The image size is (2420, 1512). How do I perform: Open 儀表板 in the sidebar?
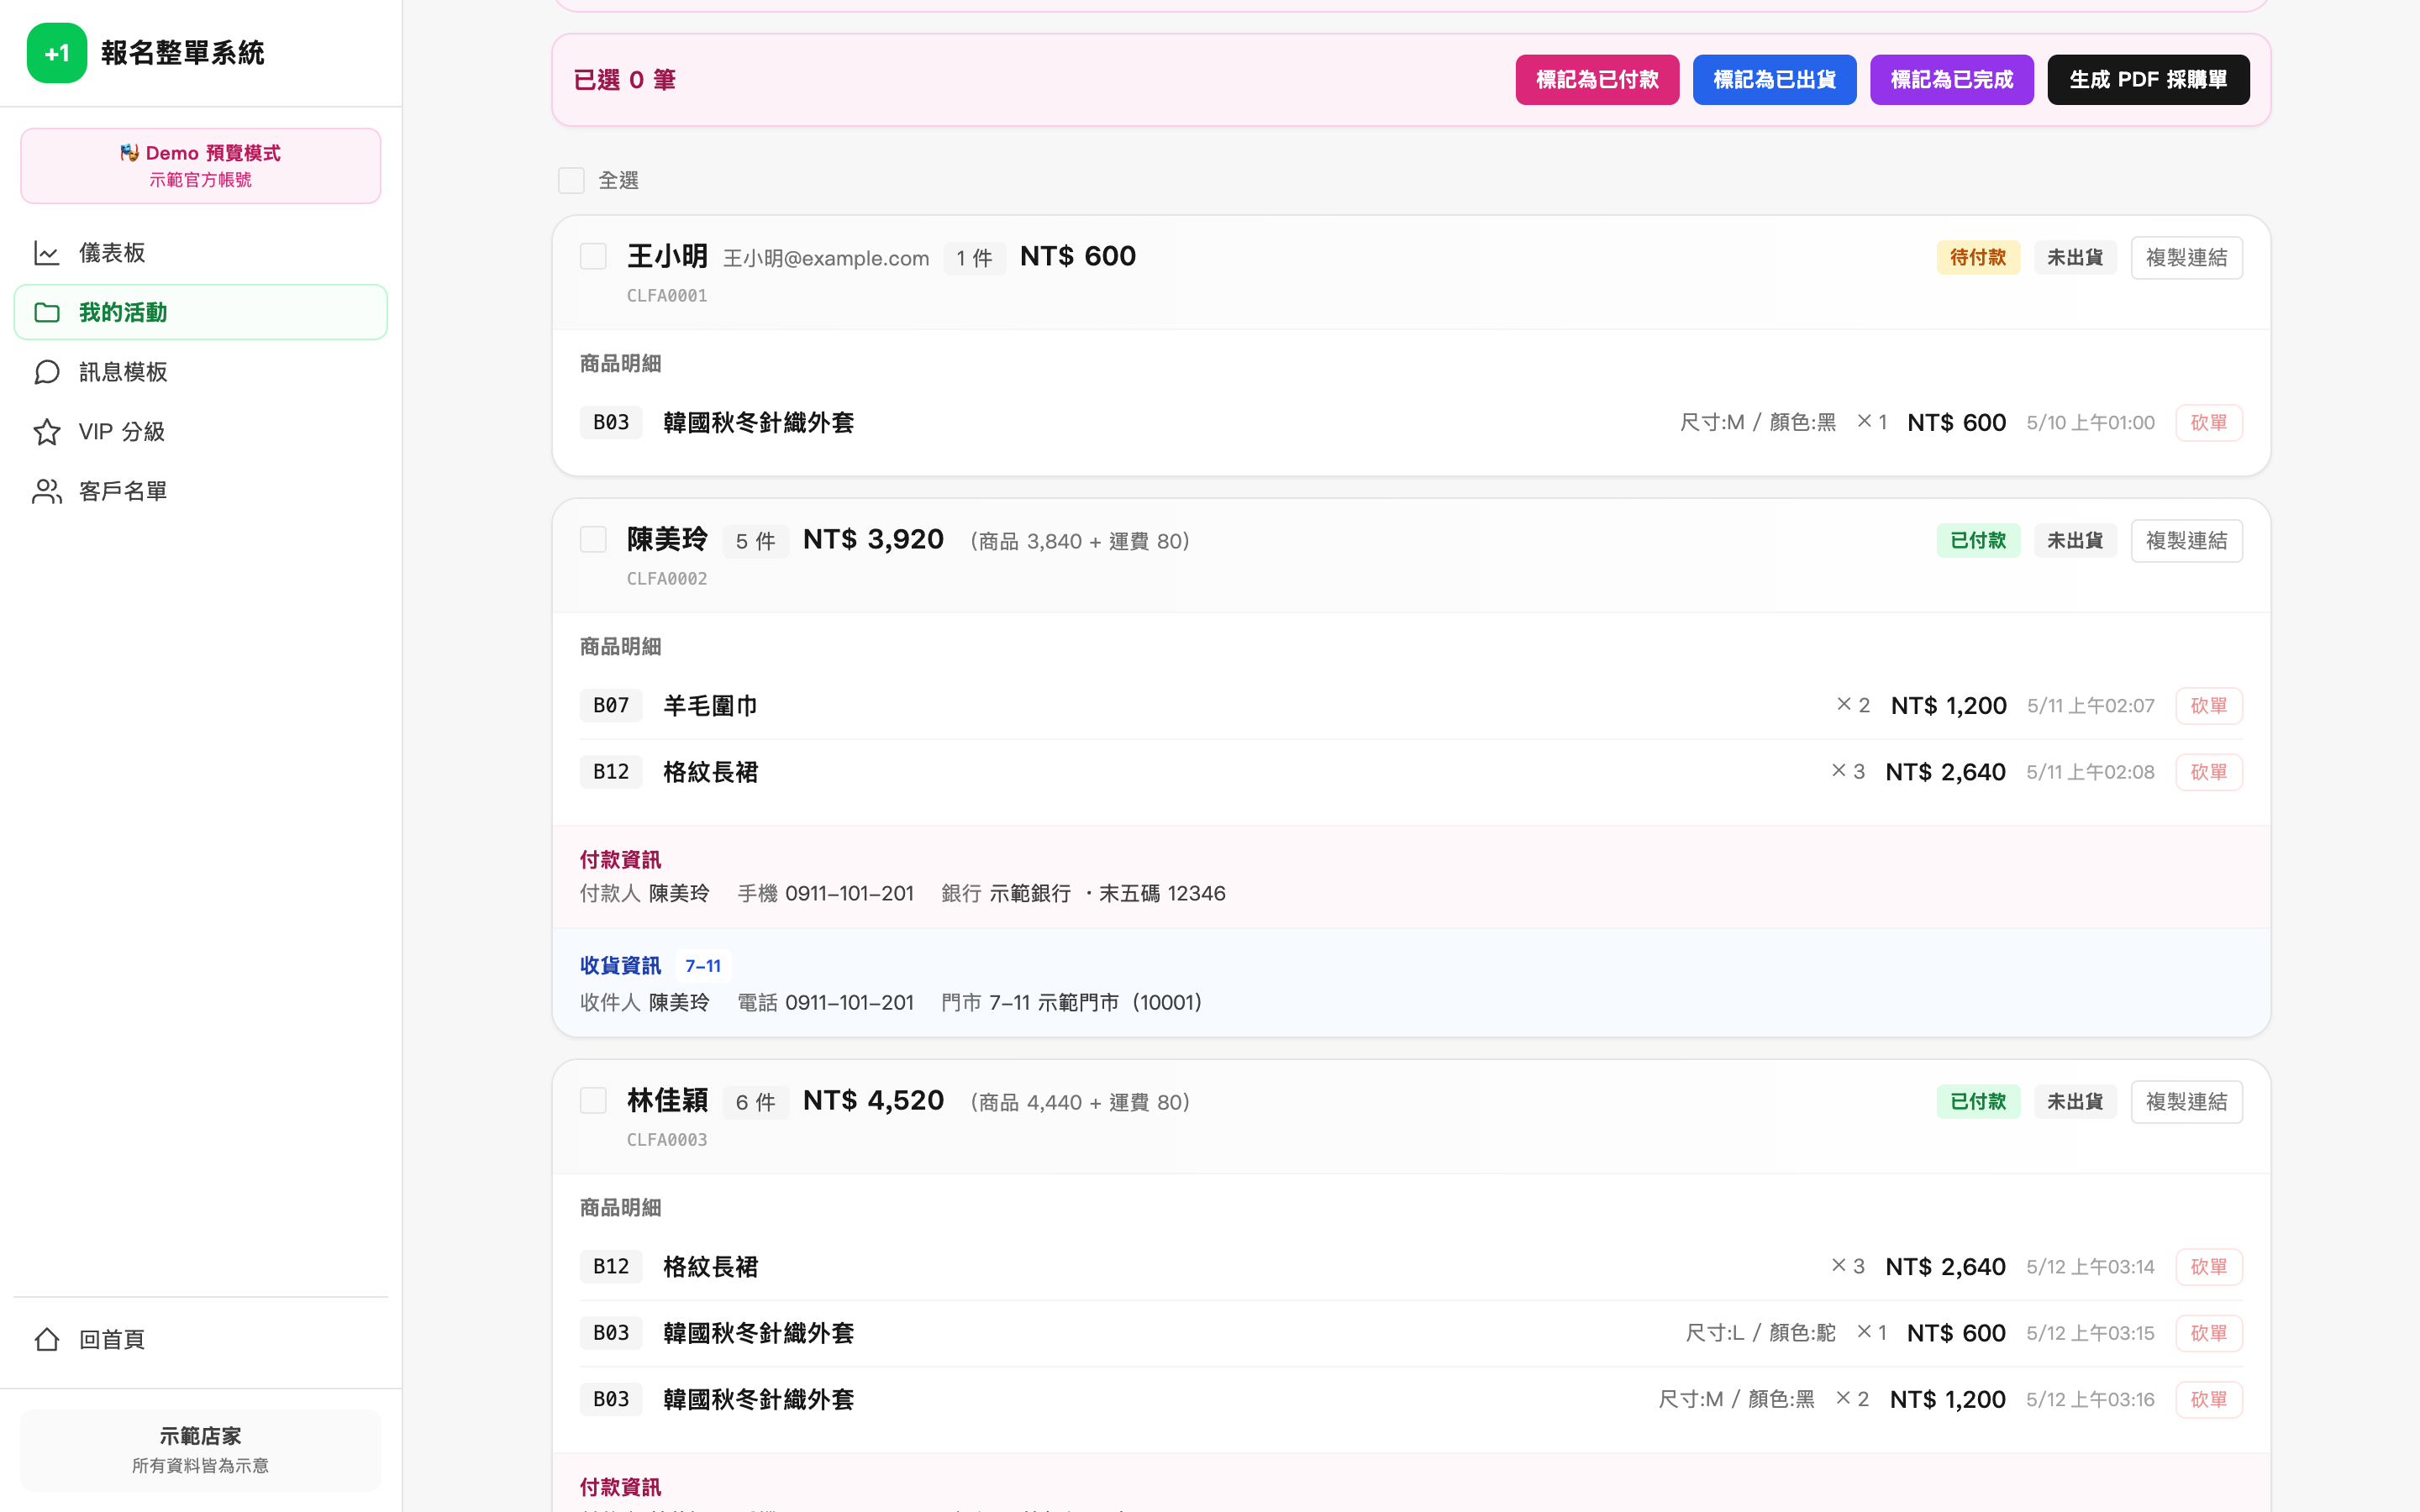click(x=201, y=253)
